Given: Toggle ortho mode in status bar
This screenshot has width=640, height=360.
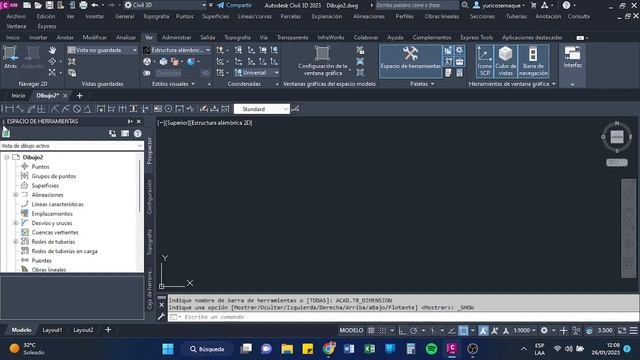Looking at the screenshot, I should pyautogui.click(x=402, y=330).
